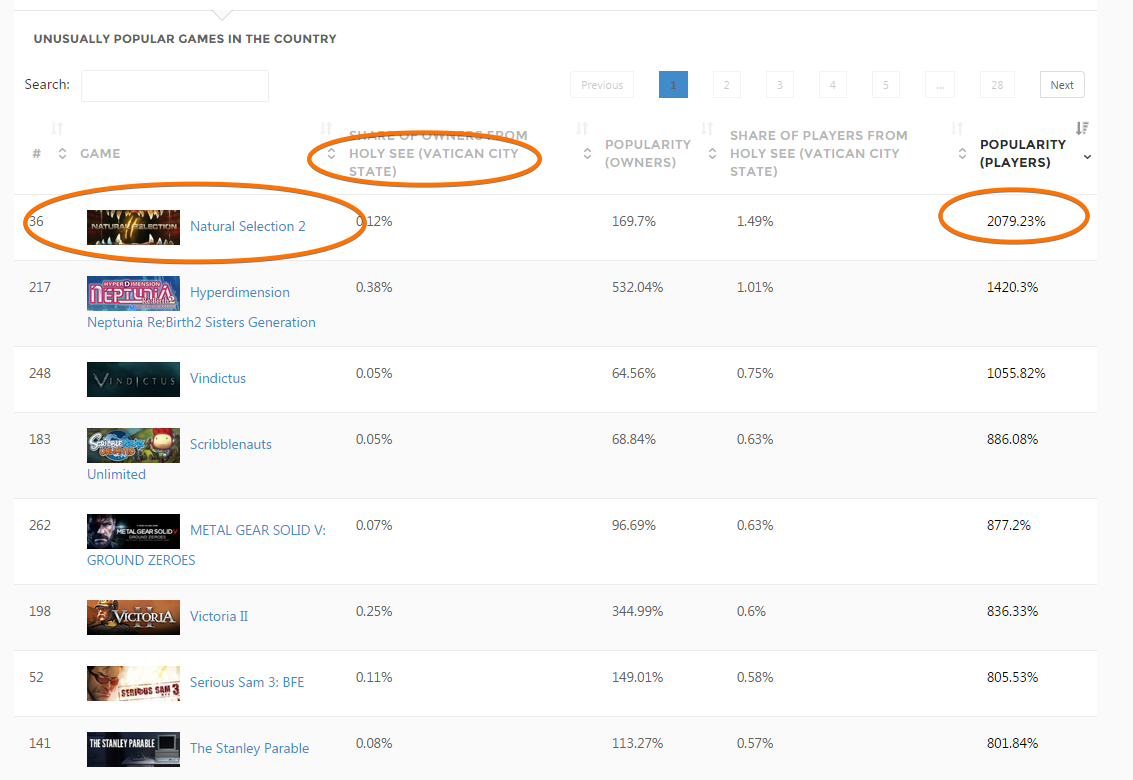Viewport: 1133px width, 780px height.
Task: Click the pagination ellipsis button
Action: click(x=940, y=85)
